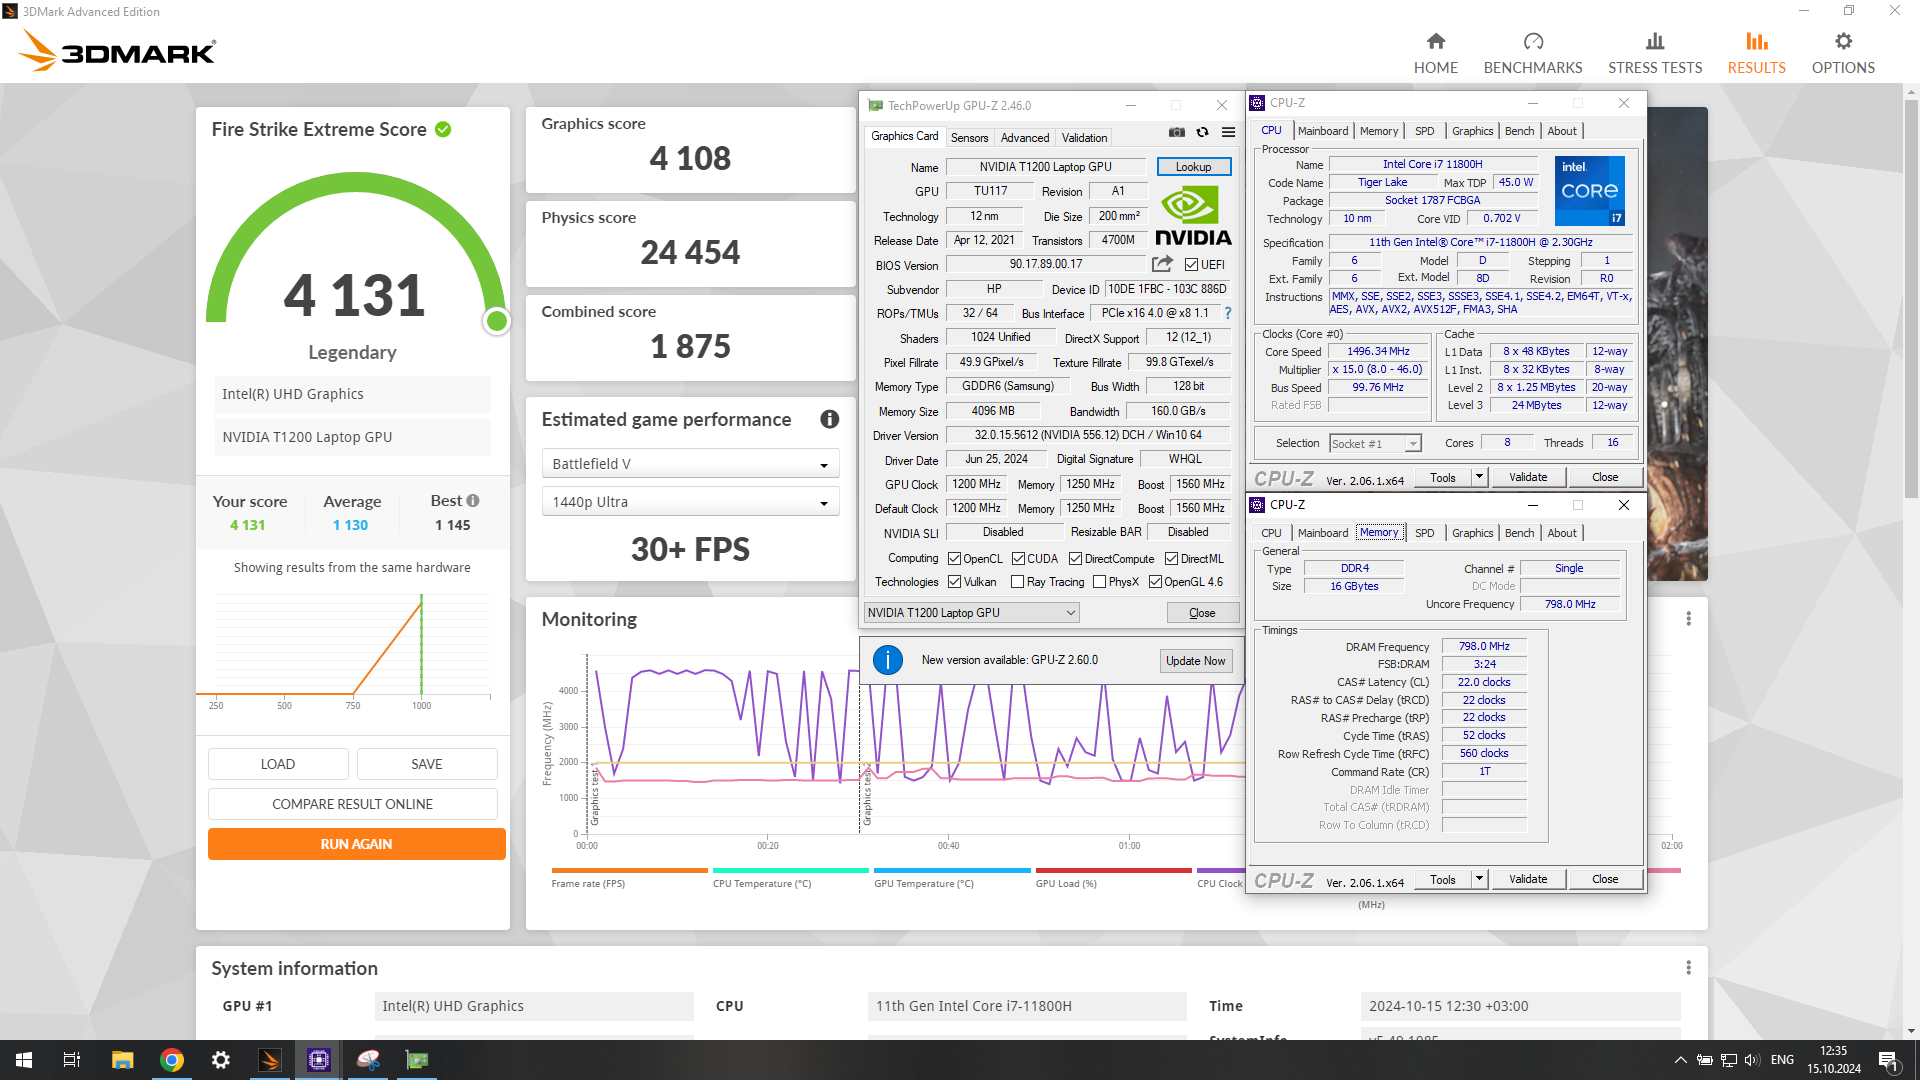Toggle OpenCL checkbox
1920x1080 pixels.
point(954,559)
